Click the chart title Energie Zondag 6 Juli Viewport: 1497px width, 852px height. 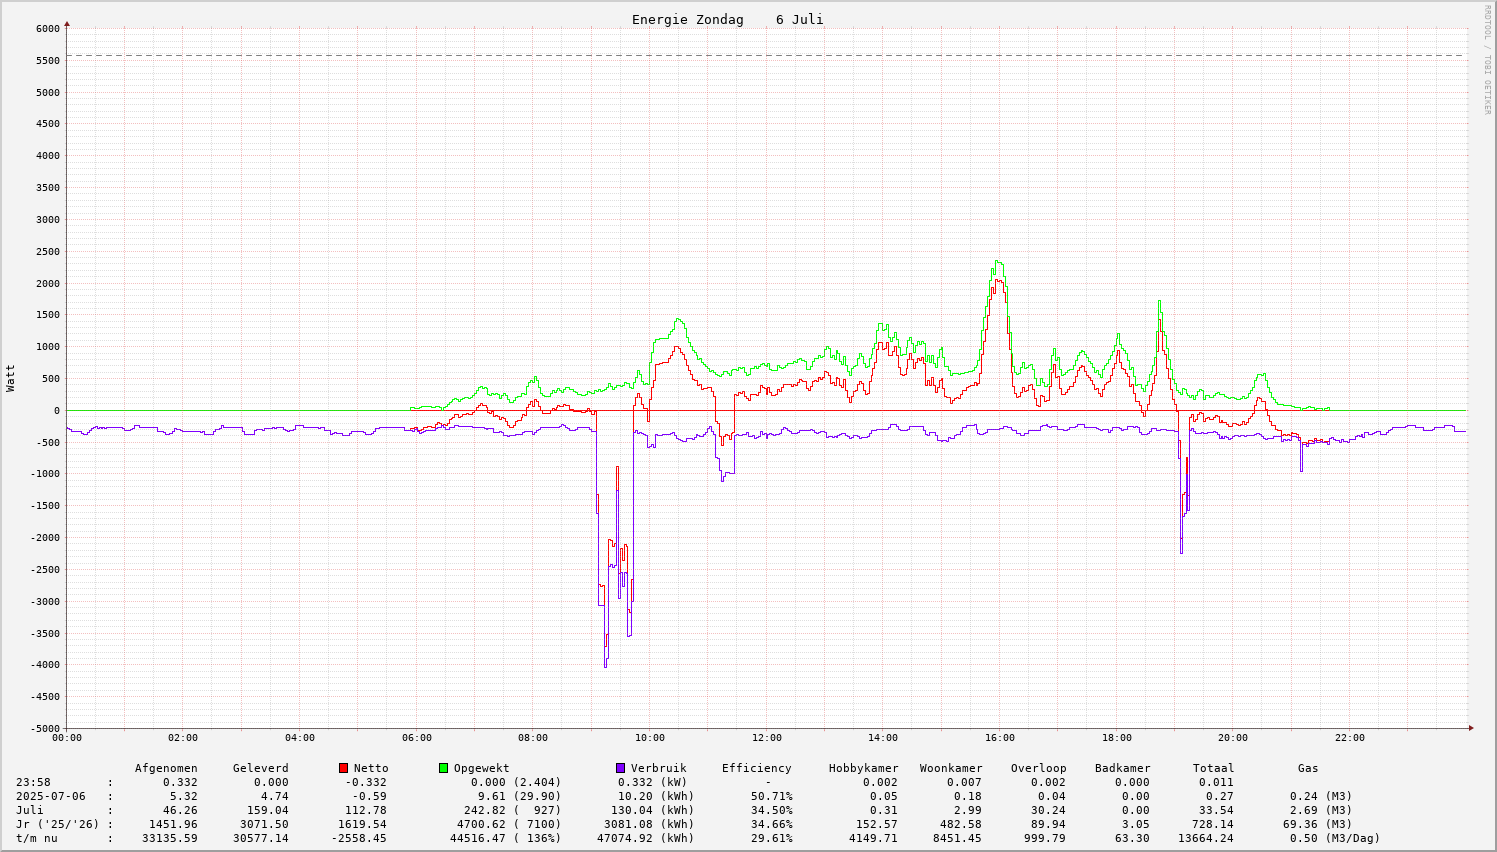tap(727, 20)
